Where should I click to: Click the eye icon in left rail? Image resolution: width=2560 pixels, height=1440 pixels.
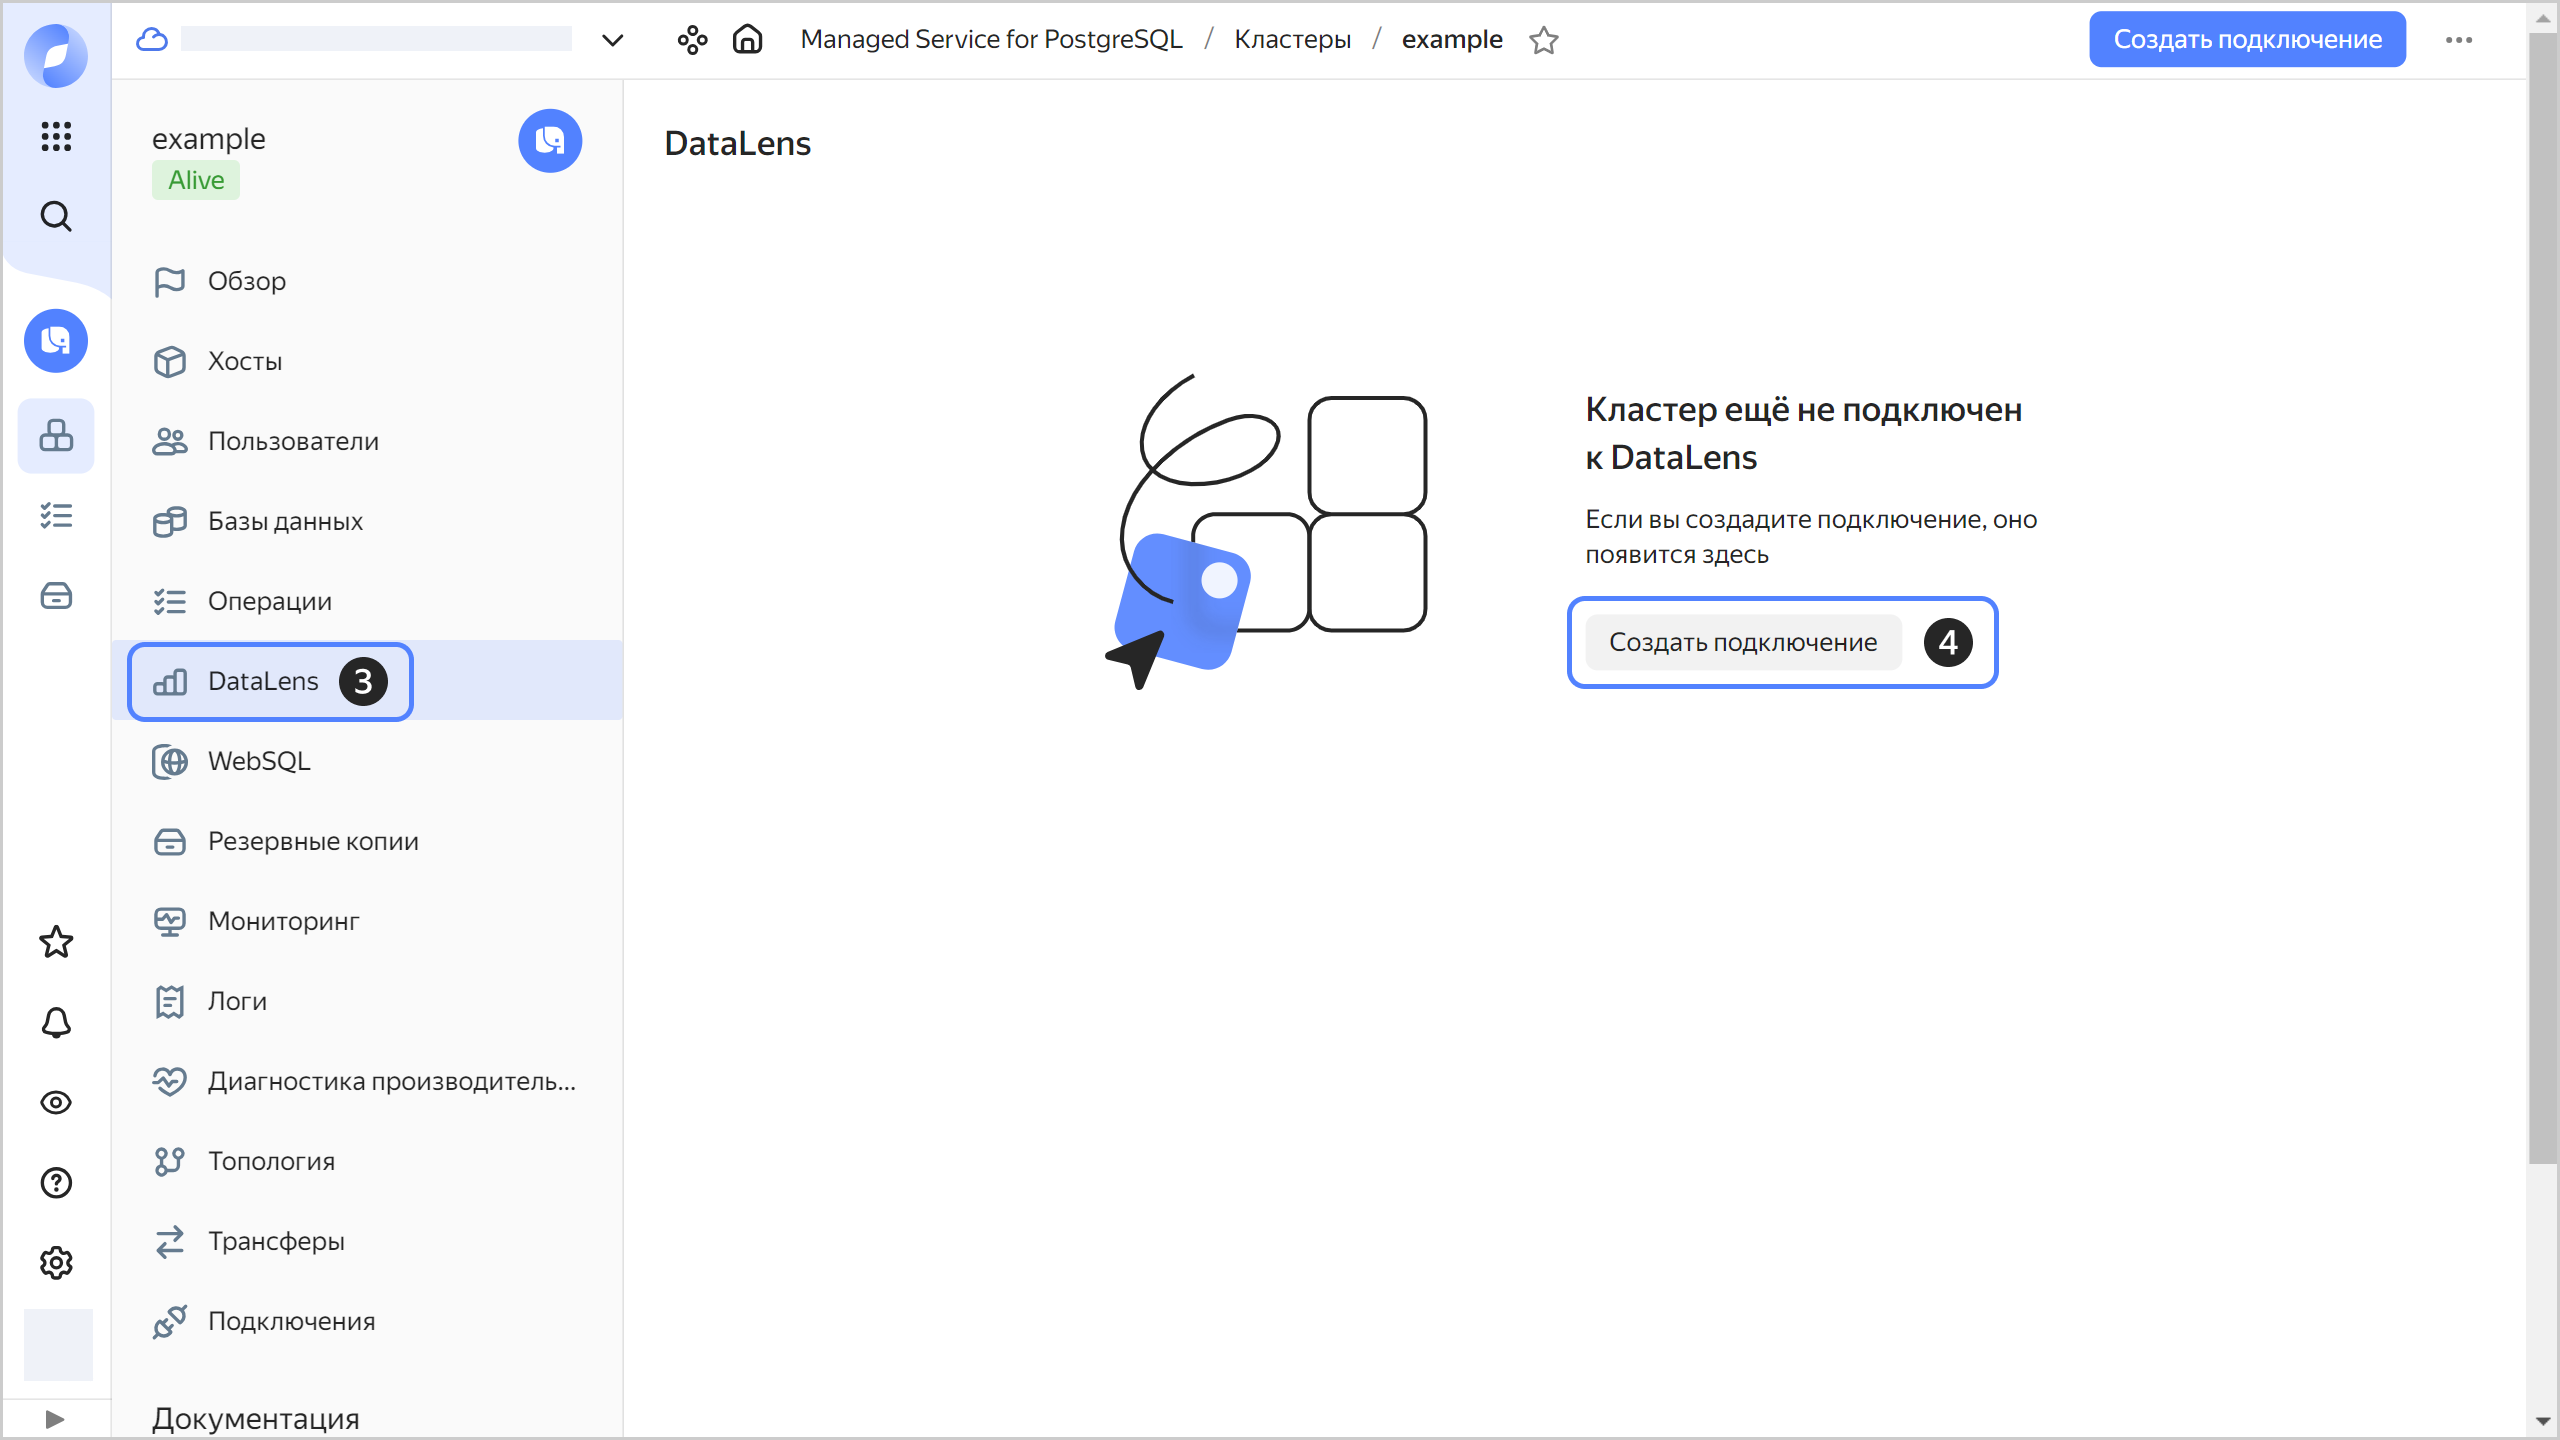[x=56, y=1102]
